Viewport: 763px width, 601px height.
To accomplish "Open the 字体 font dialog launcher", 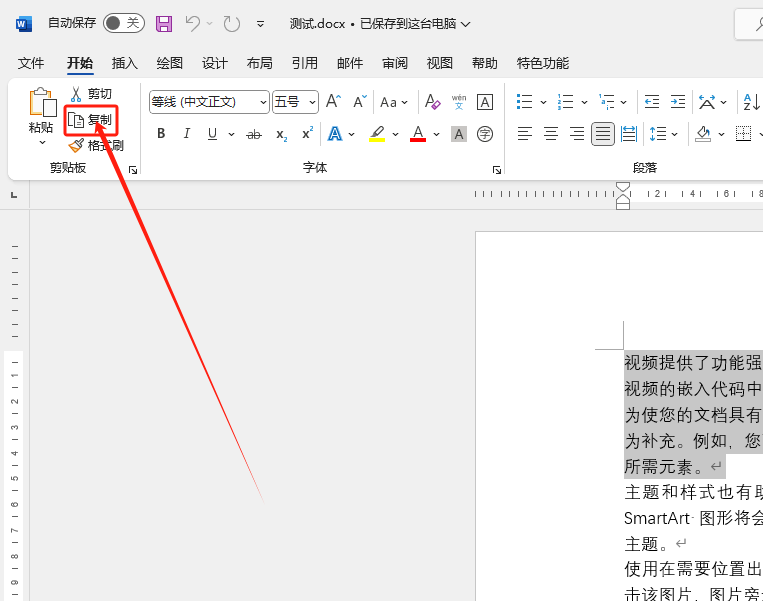I will [x=497, y=170].
